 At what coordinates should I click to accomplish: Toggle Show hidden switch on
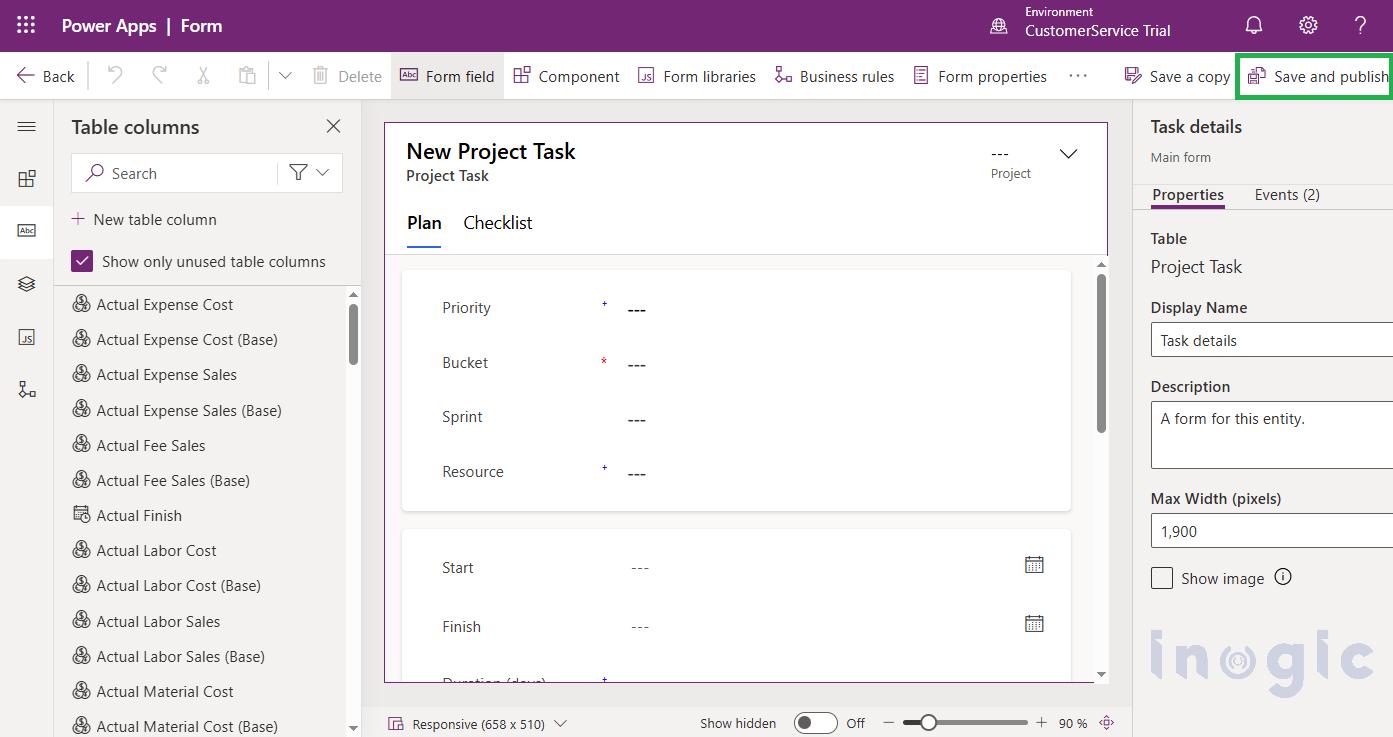click(x=815, y=722)
